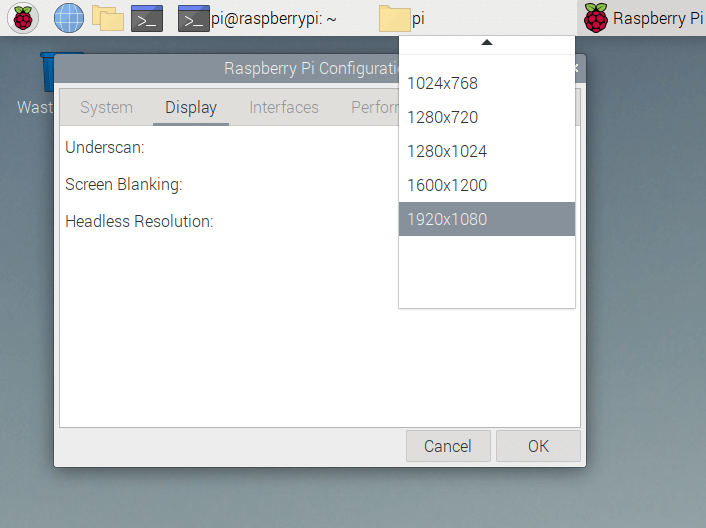Image resolution: width=706 pixels, height=528 pixels.
Task: Select the highlighted 1920x1080 option
Action: point(487,219)
